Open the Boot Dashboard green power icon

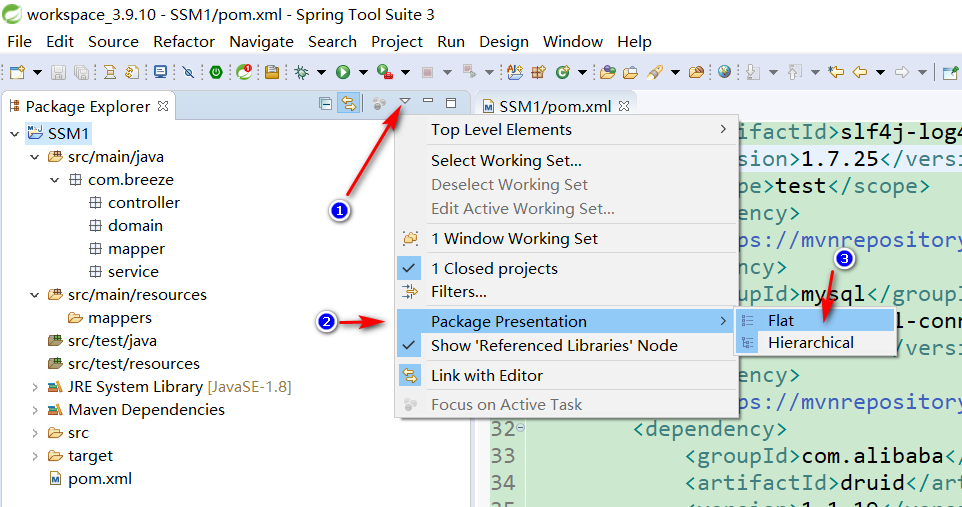pos(216,72)
